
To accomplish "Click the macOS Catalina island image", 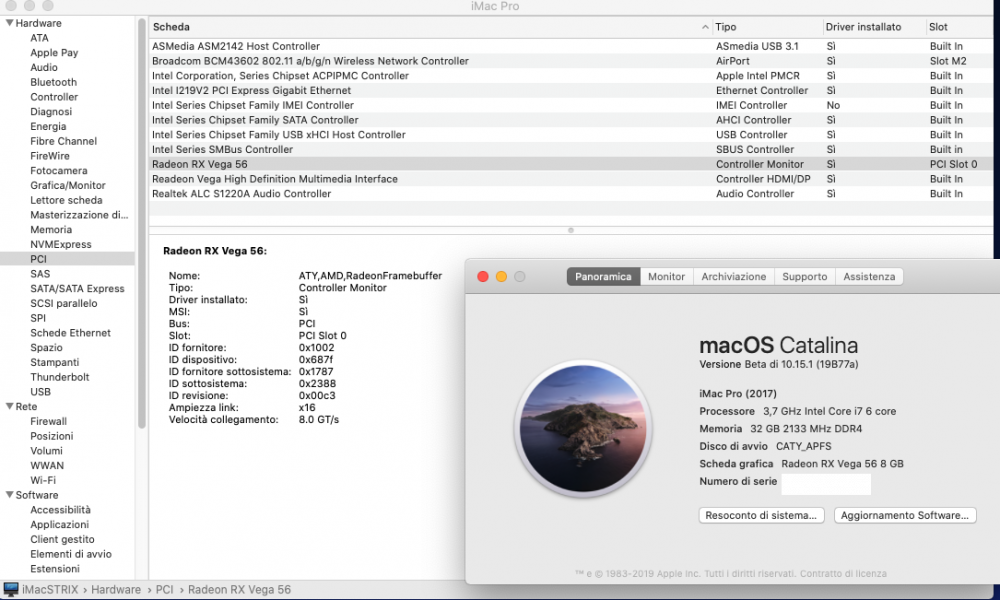I will 583,428.
